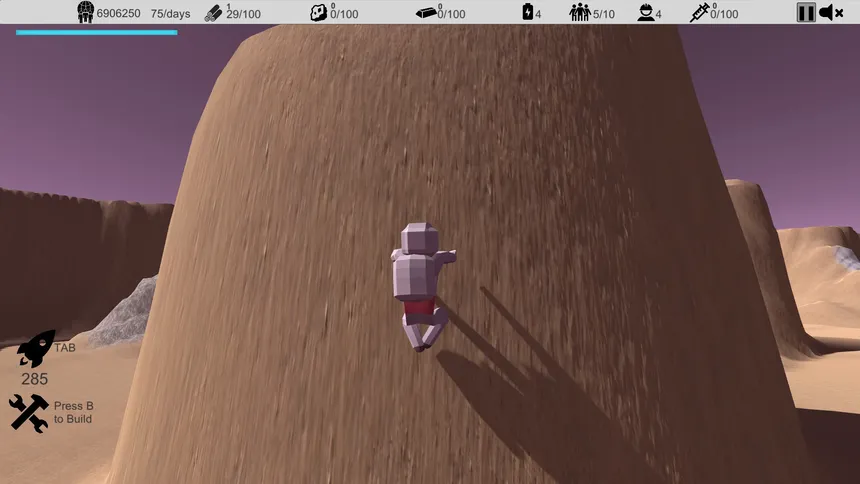Click the 0/100 metal ingot count
This screenshot has width=860, height=484.
coord(451,14)
